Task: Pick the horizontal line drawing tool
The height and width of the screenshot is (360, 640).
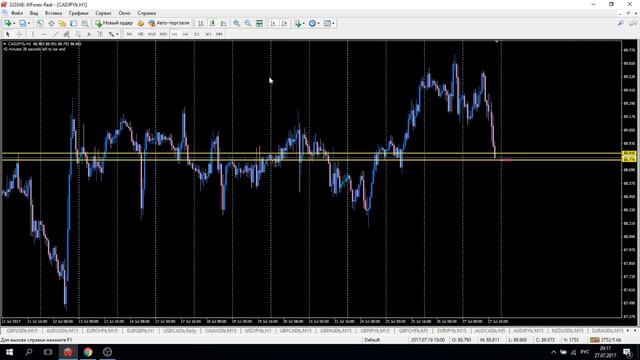Action: click(44, 34)
